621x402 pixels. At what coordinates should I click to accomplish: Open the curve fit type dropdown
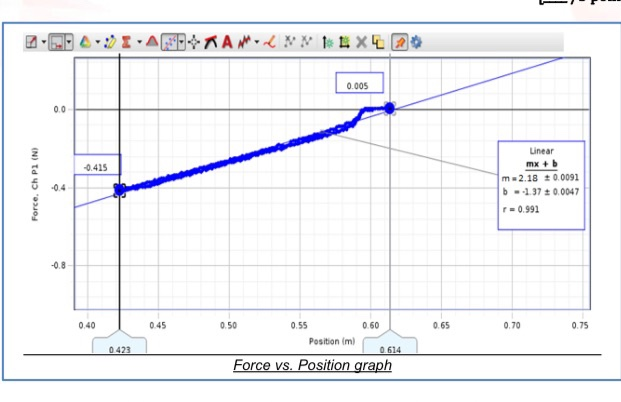click(x=181, y=42)
